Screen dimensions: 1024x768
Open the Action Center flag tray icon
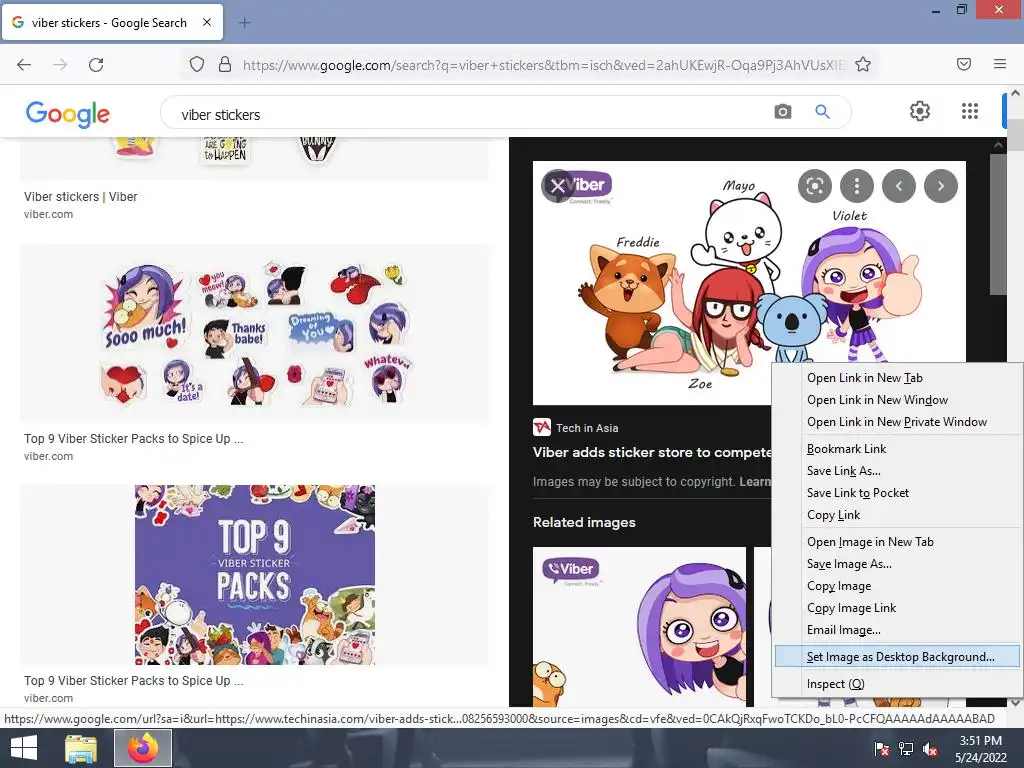click(882, 749)
